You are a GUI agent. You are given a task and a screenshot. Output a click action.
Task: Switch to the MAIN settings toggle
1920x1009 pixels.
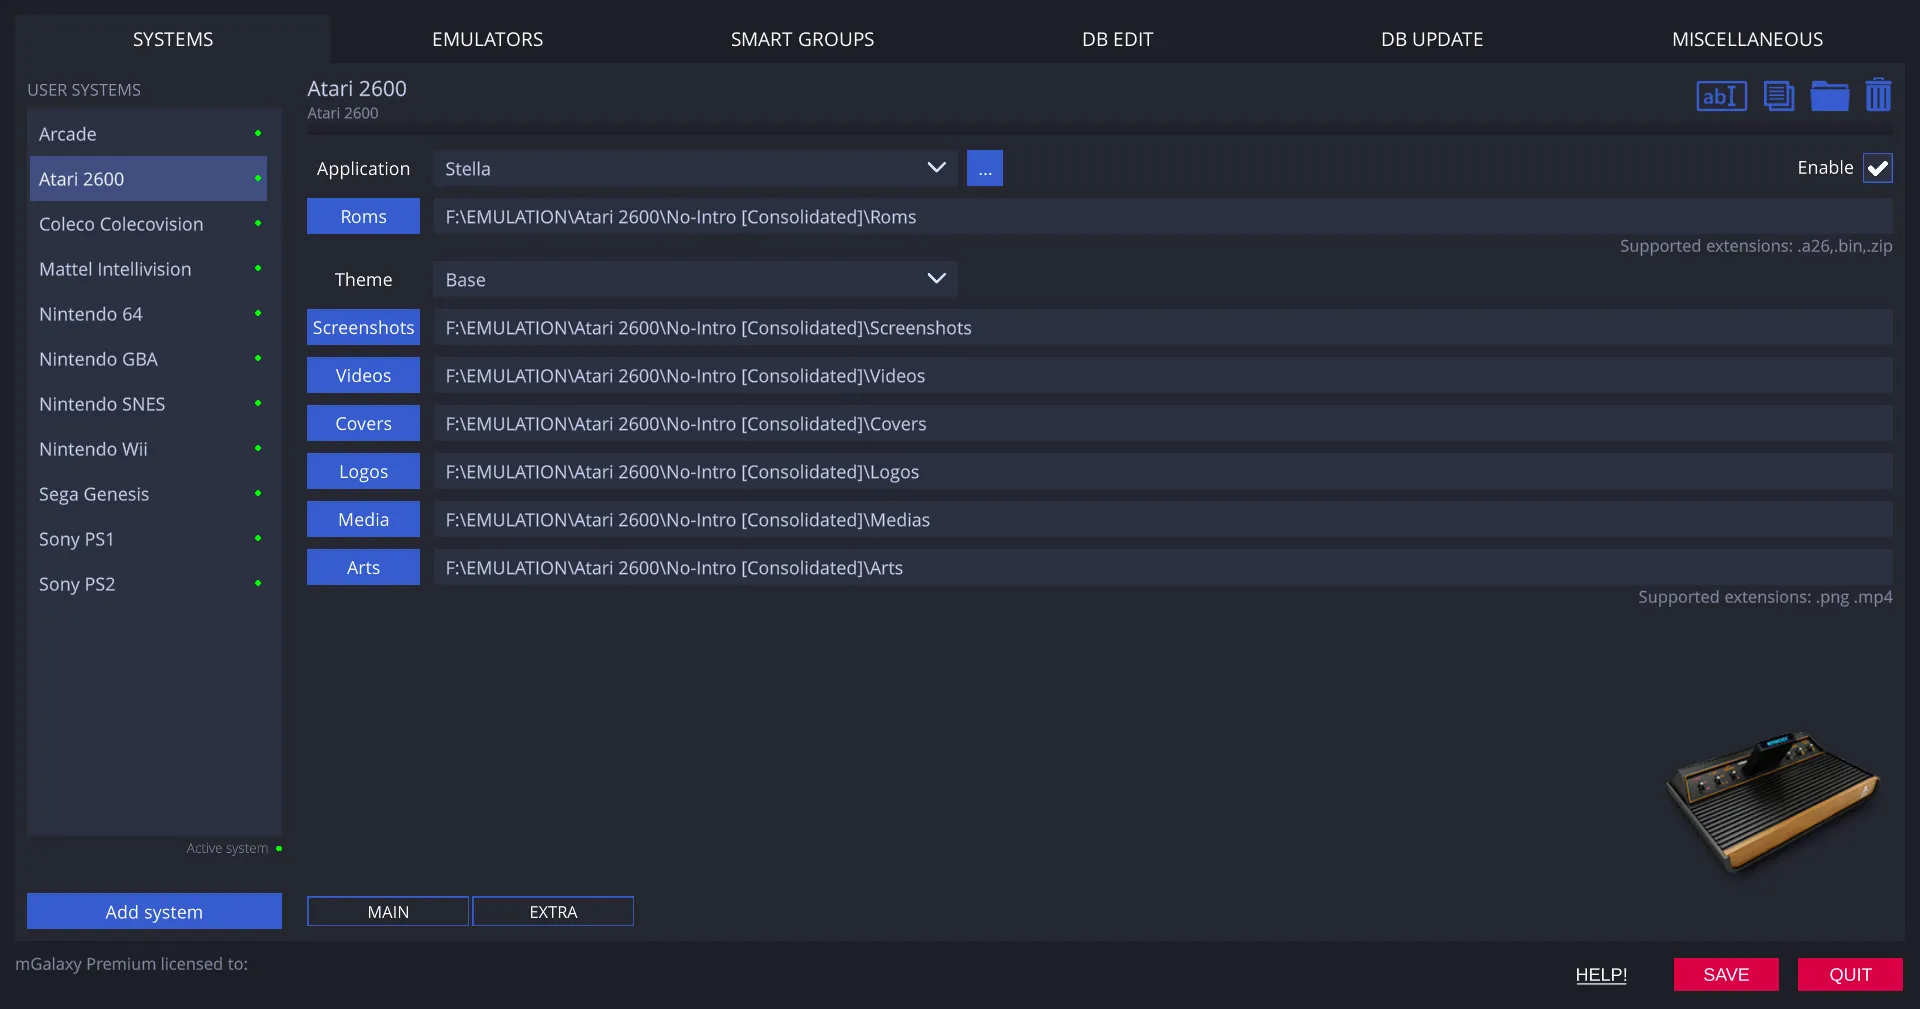tap(388, 911)
